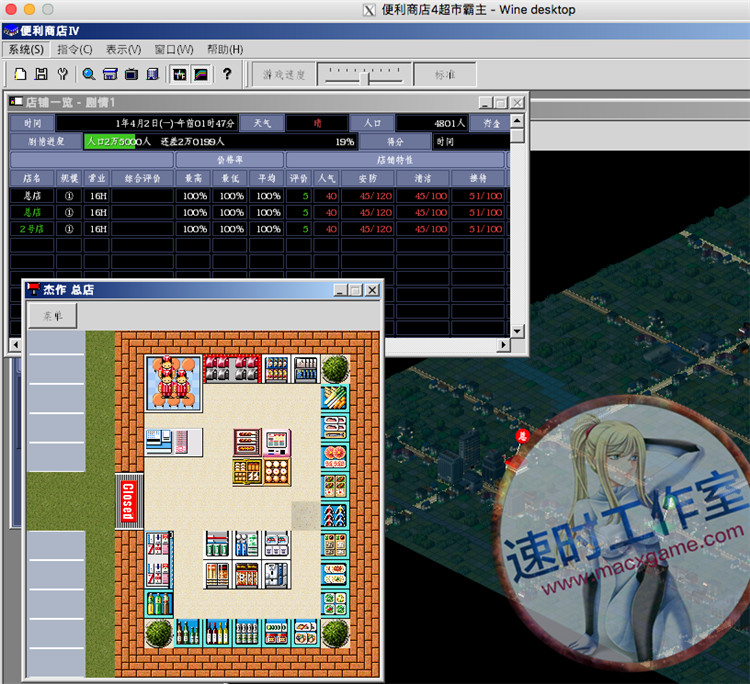Click the Save floppy disk icon
Screen dimensions: 750x684
(41, 74)
